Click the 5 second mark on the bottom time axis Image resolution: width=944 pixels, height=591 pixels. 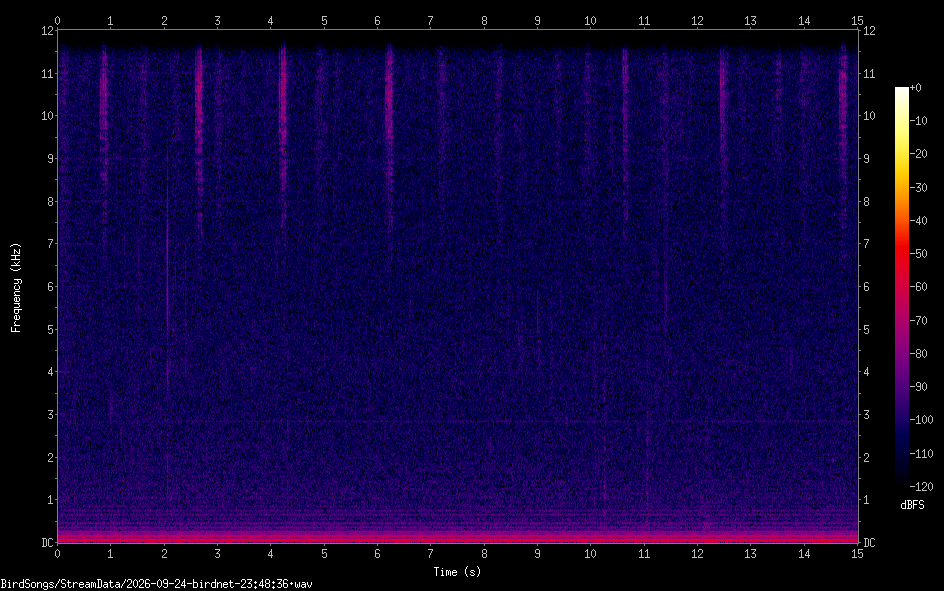324,554
